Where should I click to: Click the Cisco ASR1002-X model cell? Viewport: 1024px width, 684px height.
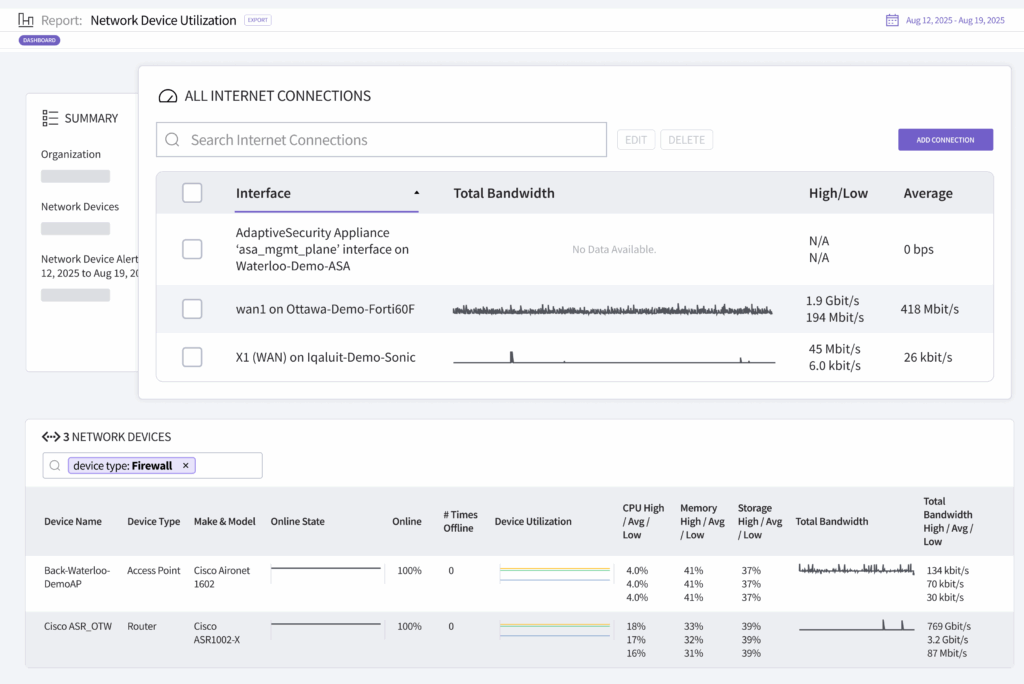217,633
